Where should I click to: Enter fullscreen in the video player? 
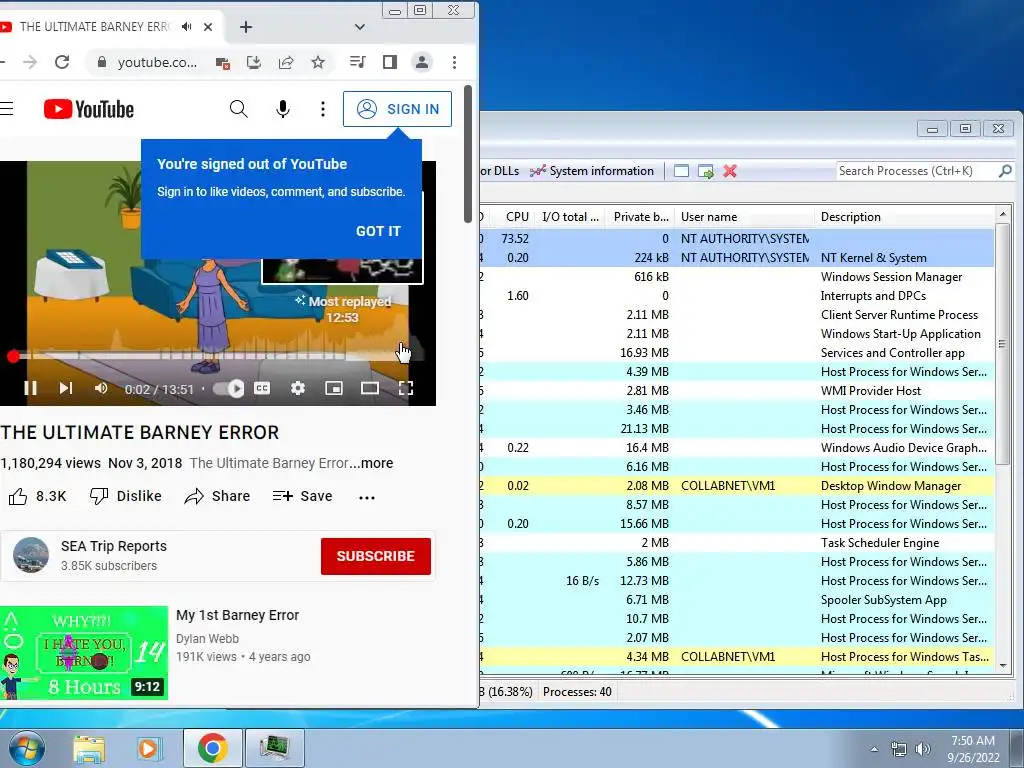pos(406,389)
